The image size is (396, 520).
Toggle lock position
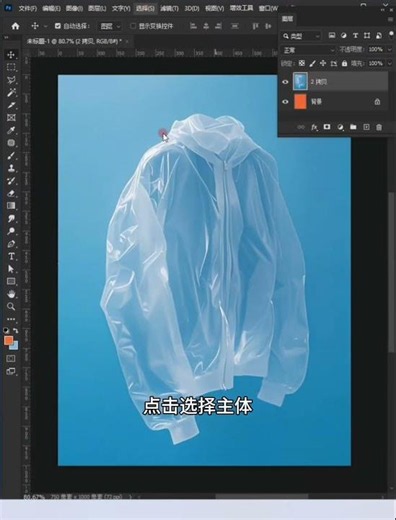(x=323, y=63)
